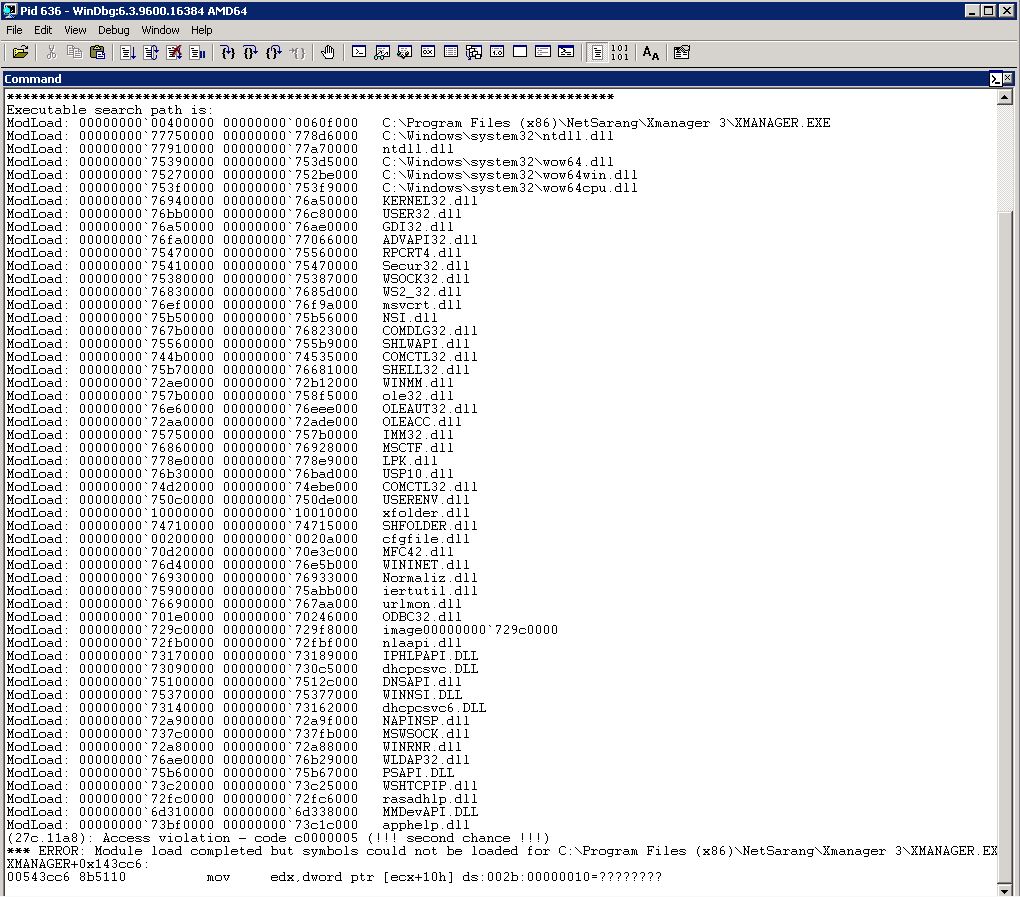The width and height of the screenshot is (1020, 897).
Task: Break into the debugger with the hand icon
Action: [328, 52]
